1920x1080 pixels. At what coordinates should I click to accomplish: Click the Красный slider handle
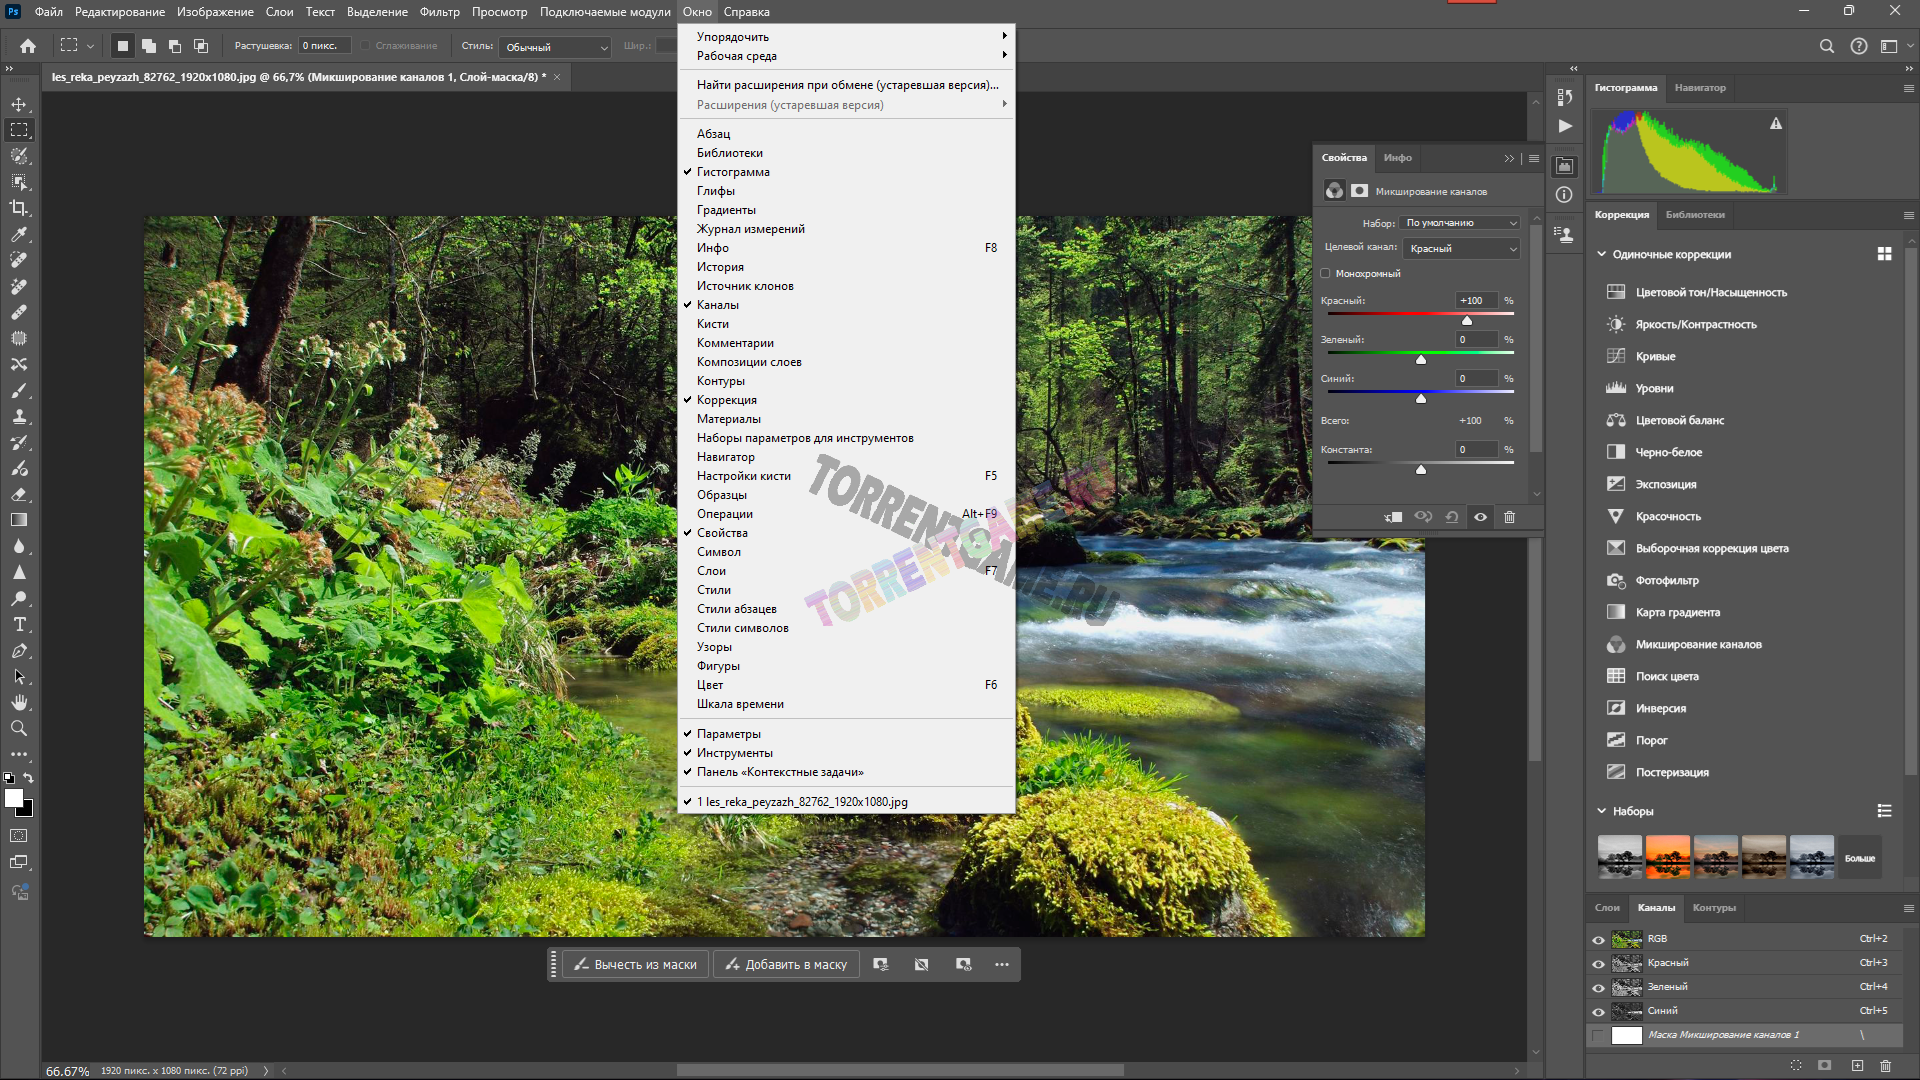pyautogui.click(x=1467, y=320)
